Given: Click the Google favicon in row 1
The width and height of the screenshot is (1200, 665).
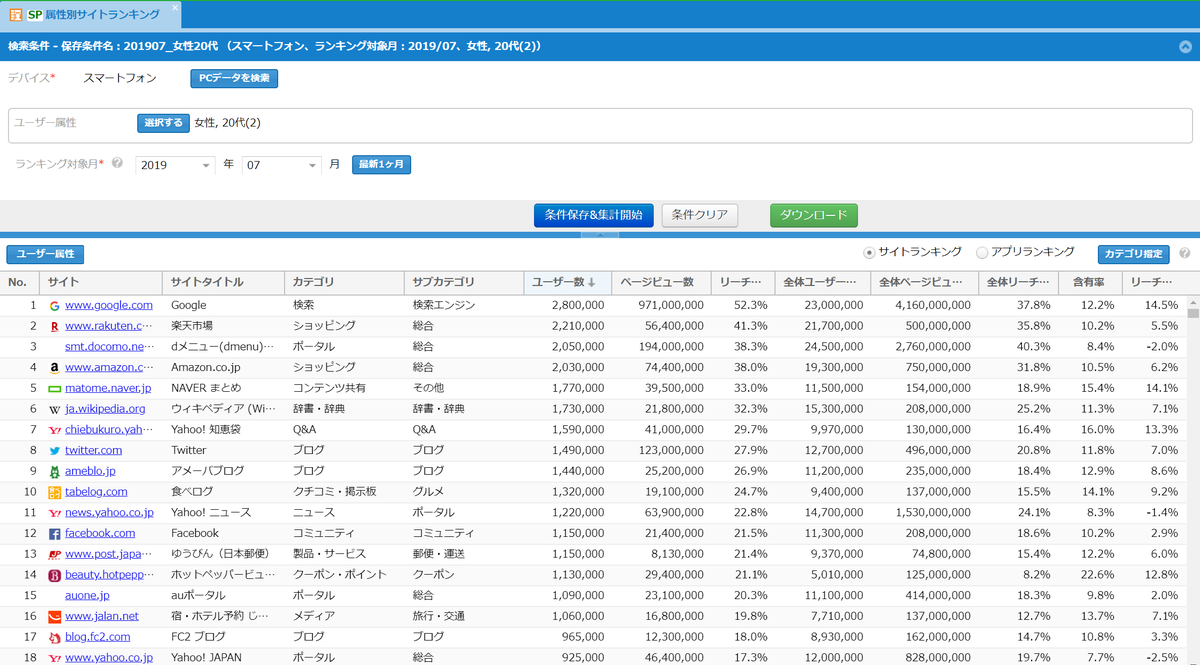Looking at the screenshot, I should pyautogui.click(x=55, y=305).
